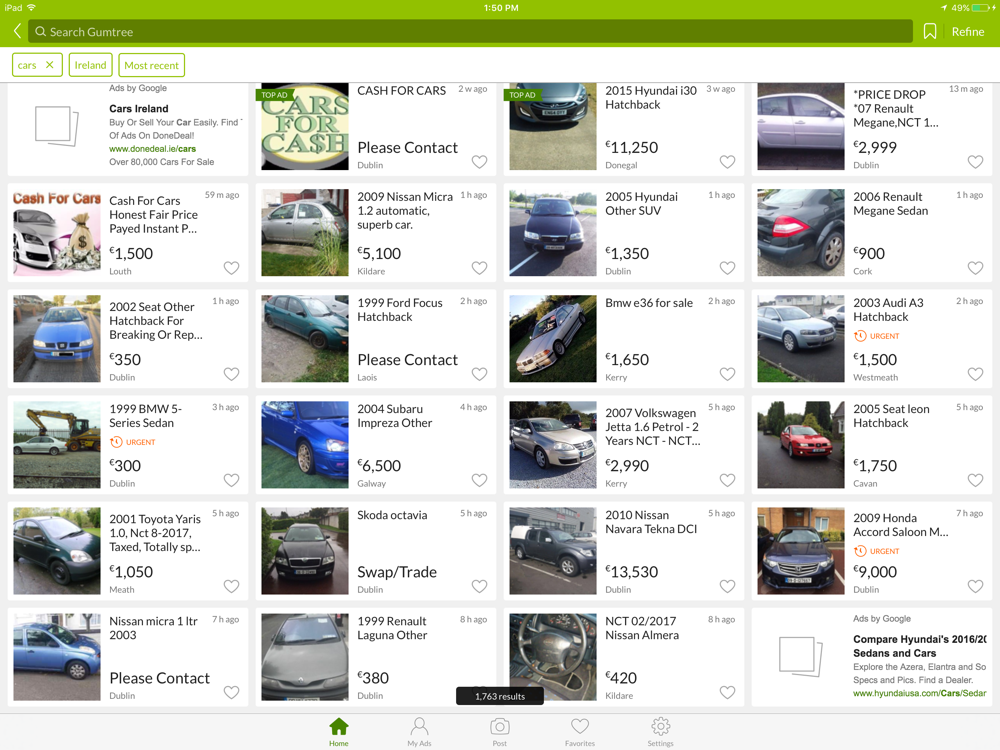Select the €13,530 Nissan Navara price

[631, 572]
